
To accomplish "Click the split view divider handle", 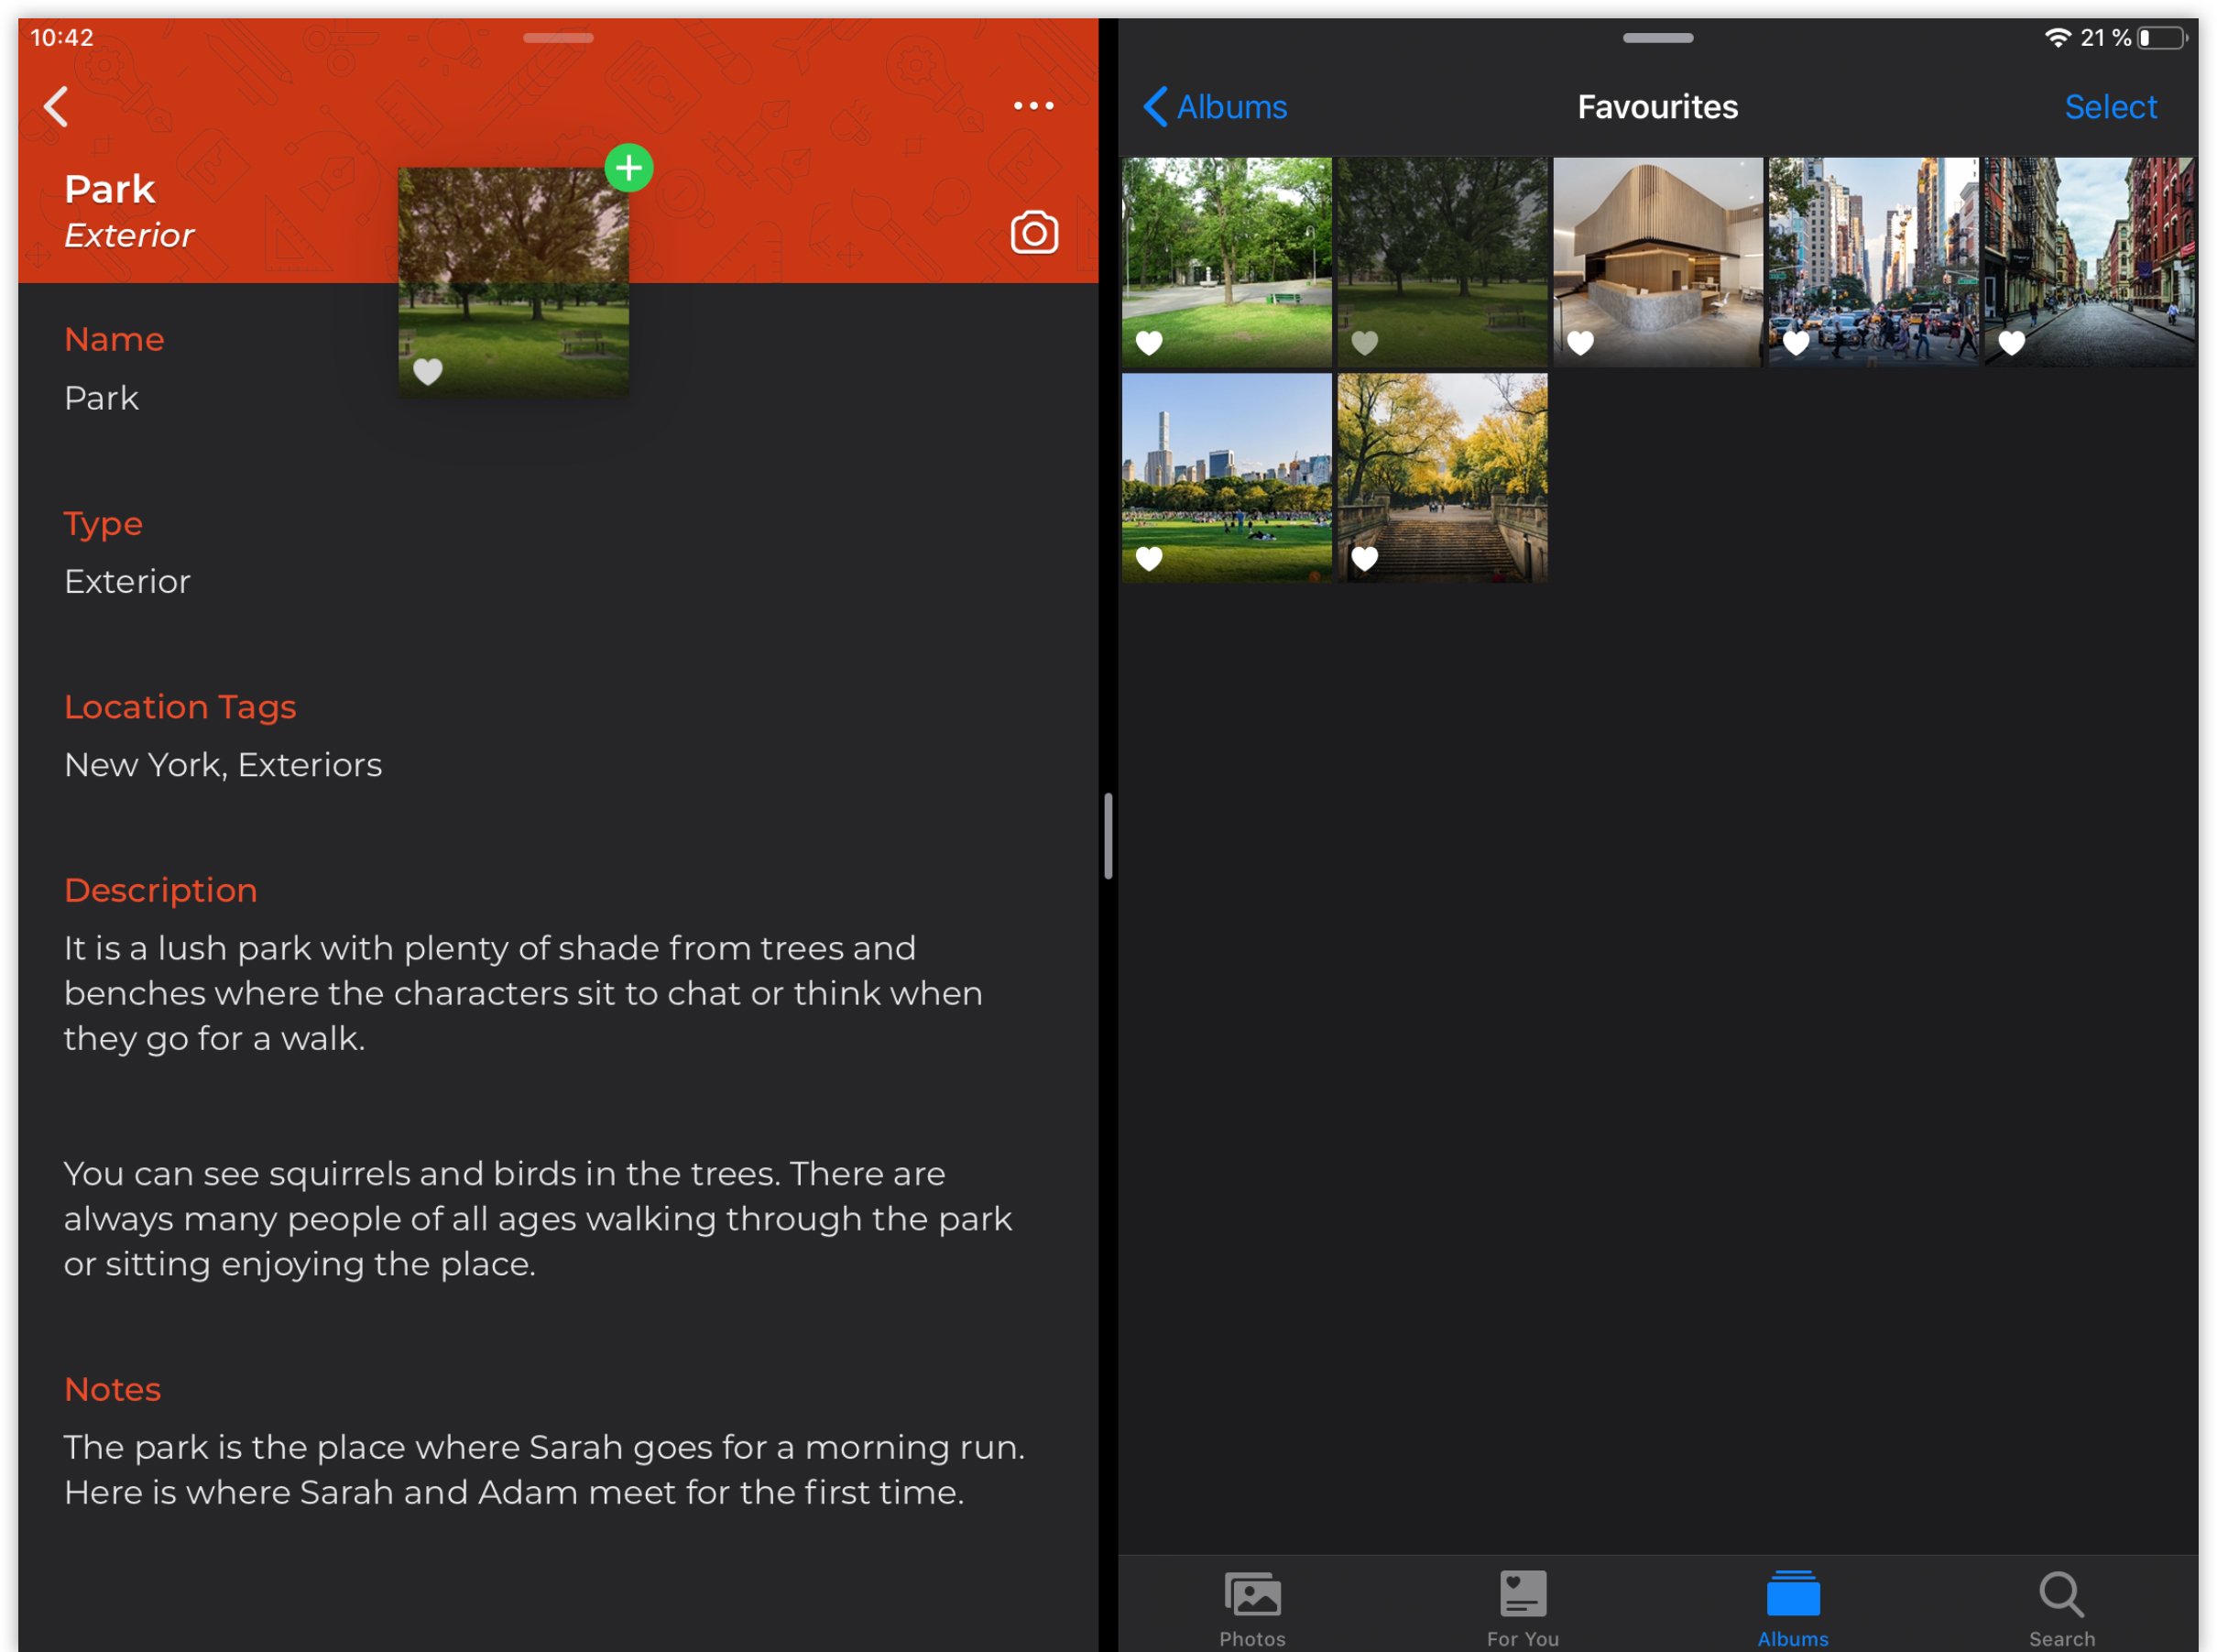I will pyautogui.click(x=1108, y=836).
